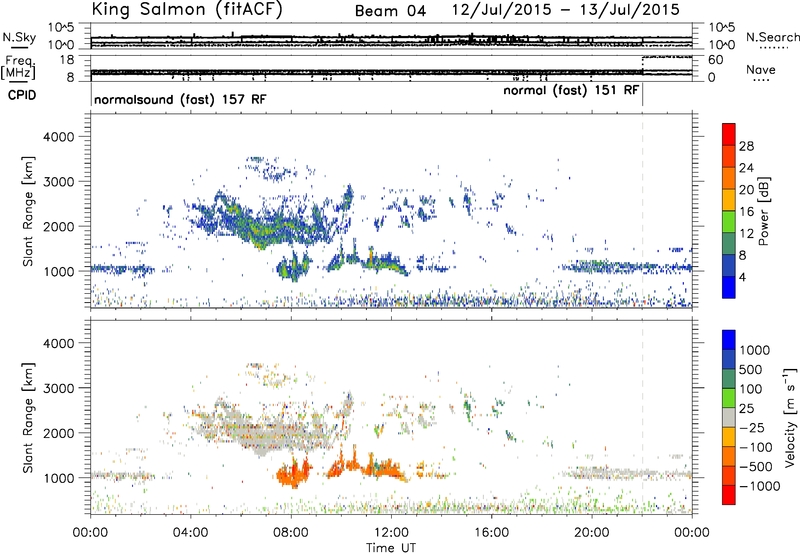The height and width of the screenshot is (554, 800).
Task: Select the "28" tick on Power colorbar
Action: point(746,146)
